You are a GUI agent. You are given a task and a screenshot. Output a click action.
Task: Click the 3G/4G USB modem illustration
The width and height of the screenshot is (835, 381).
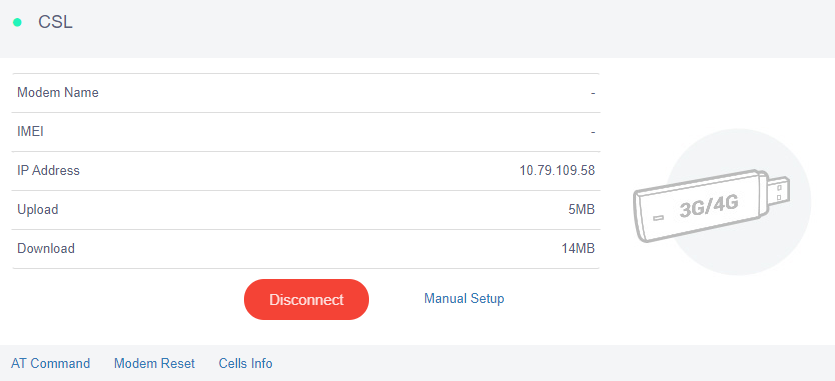(711, 205)
